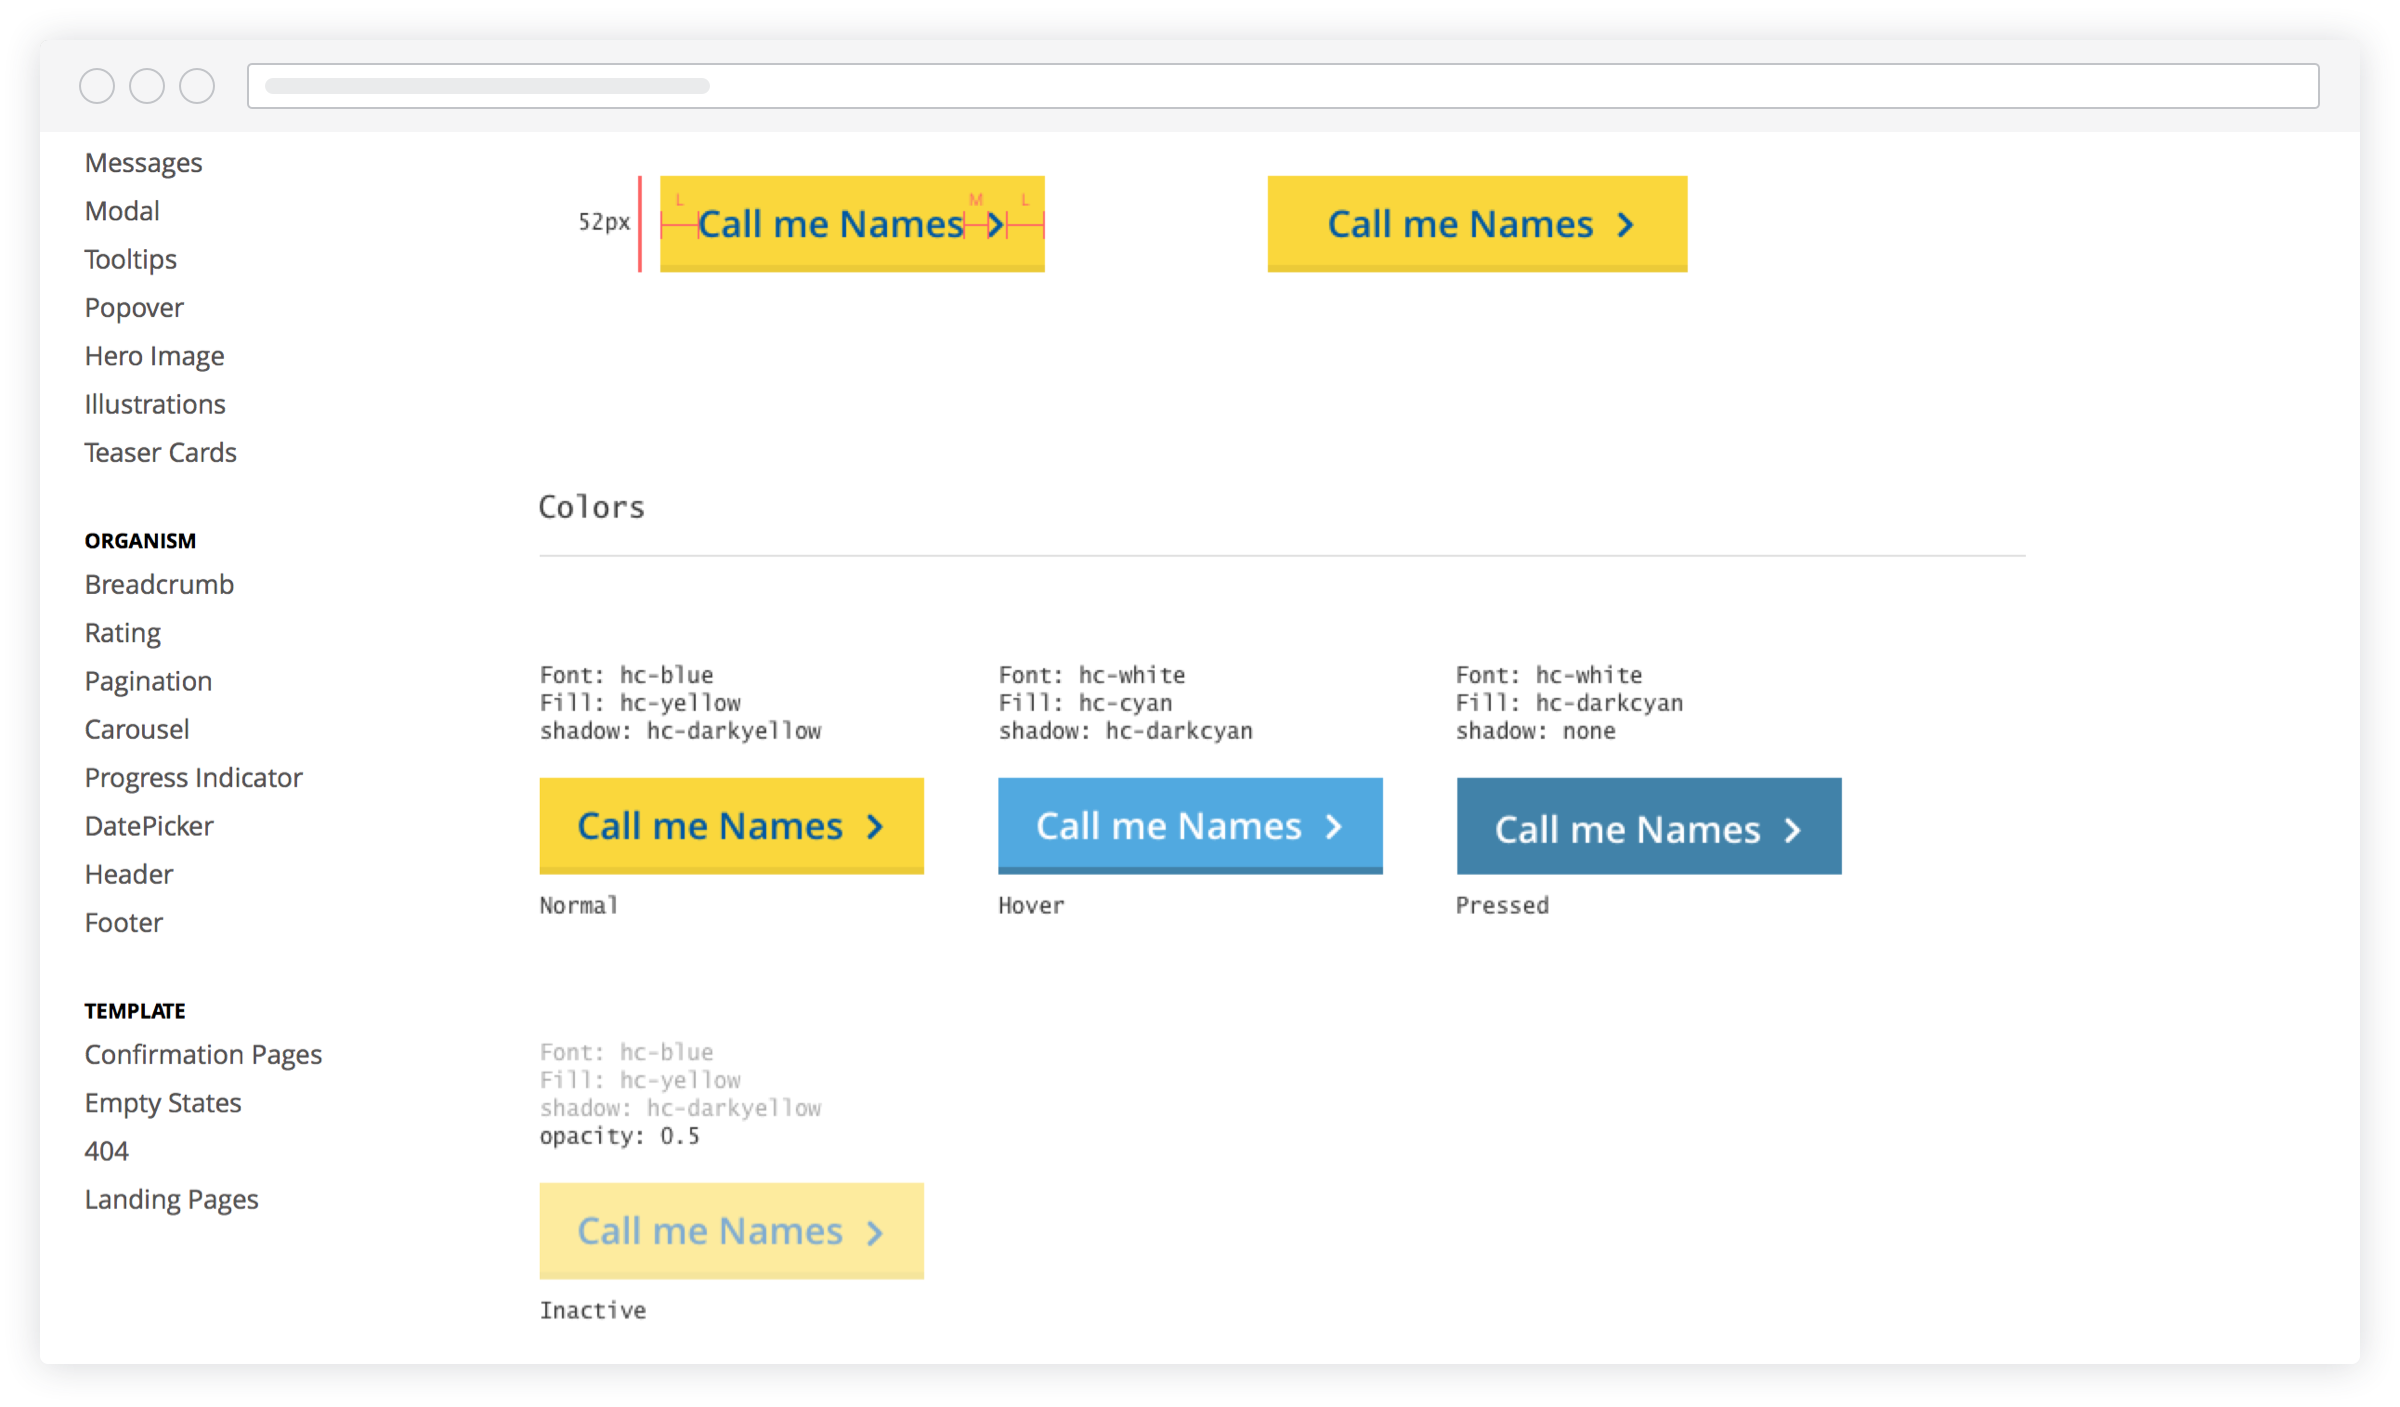Expand the Messages navigation item

click(146, 161)
